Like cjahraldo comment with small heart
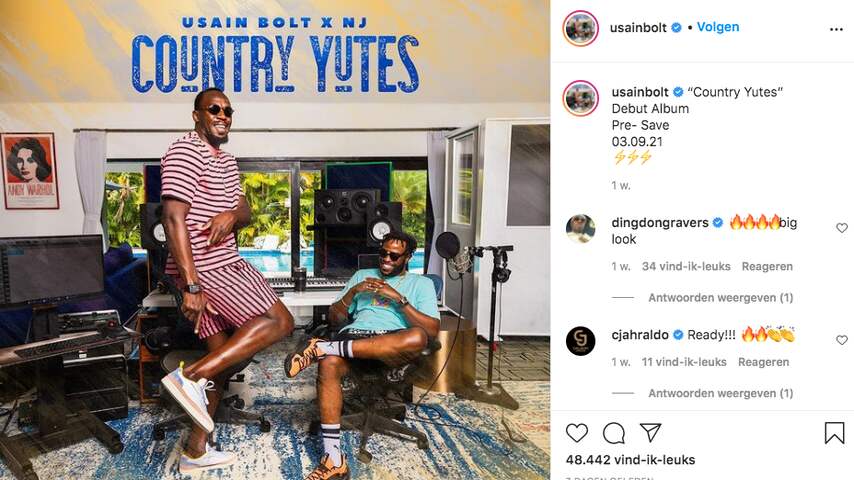 click(x=841, y=340)
